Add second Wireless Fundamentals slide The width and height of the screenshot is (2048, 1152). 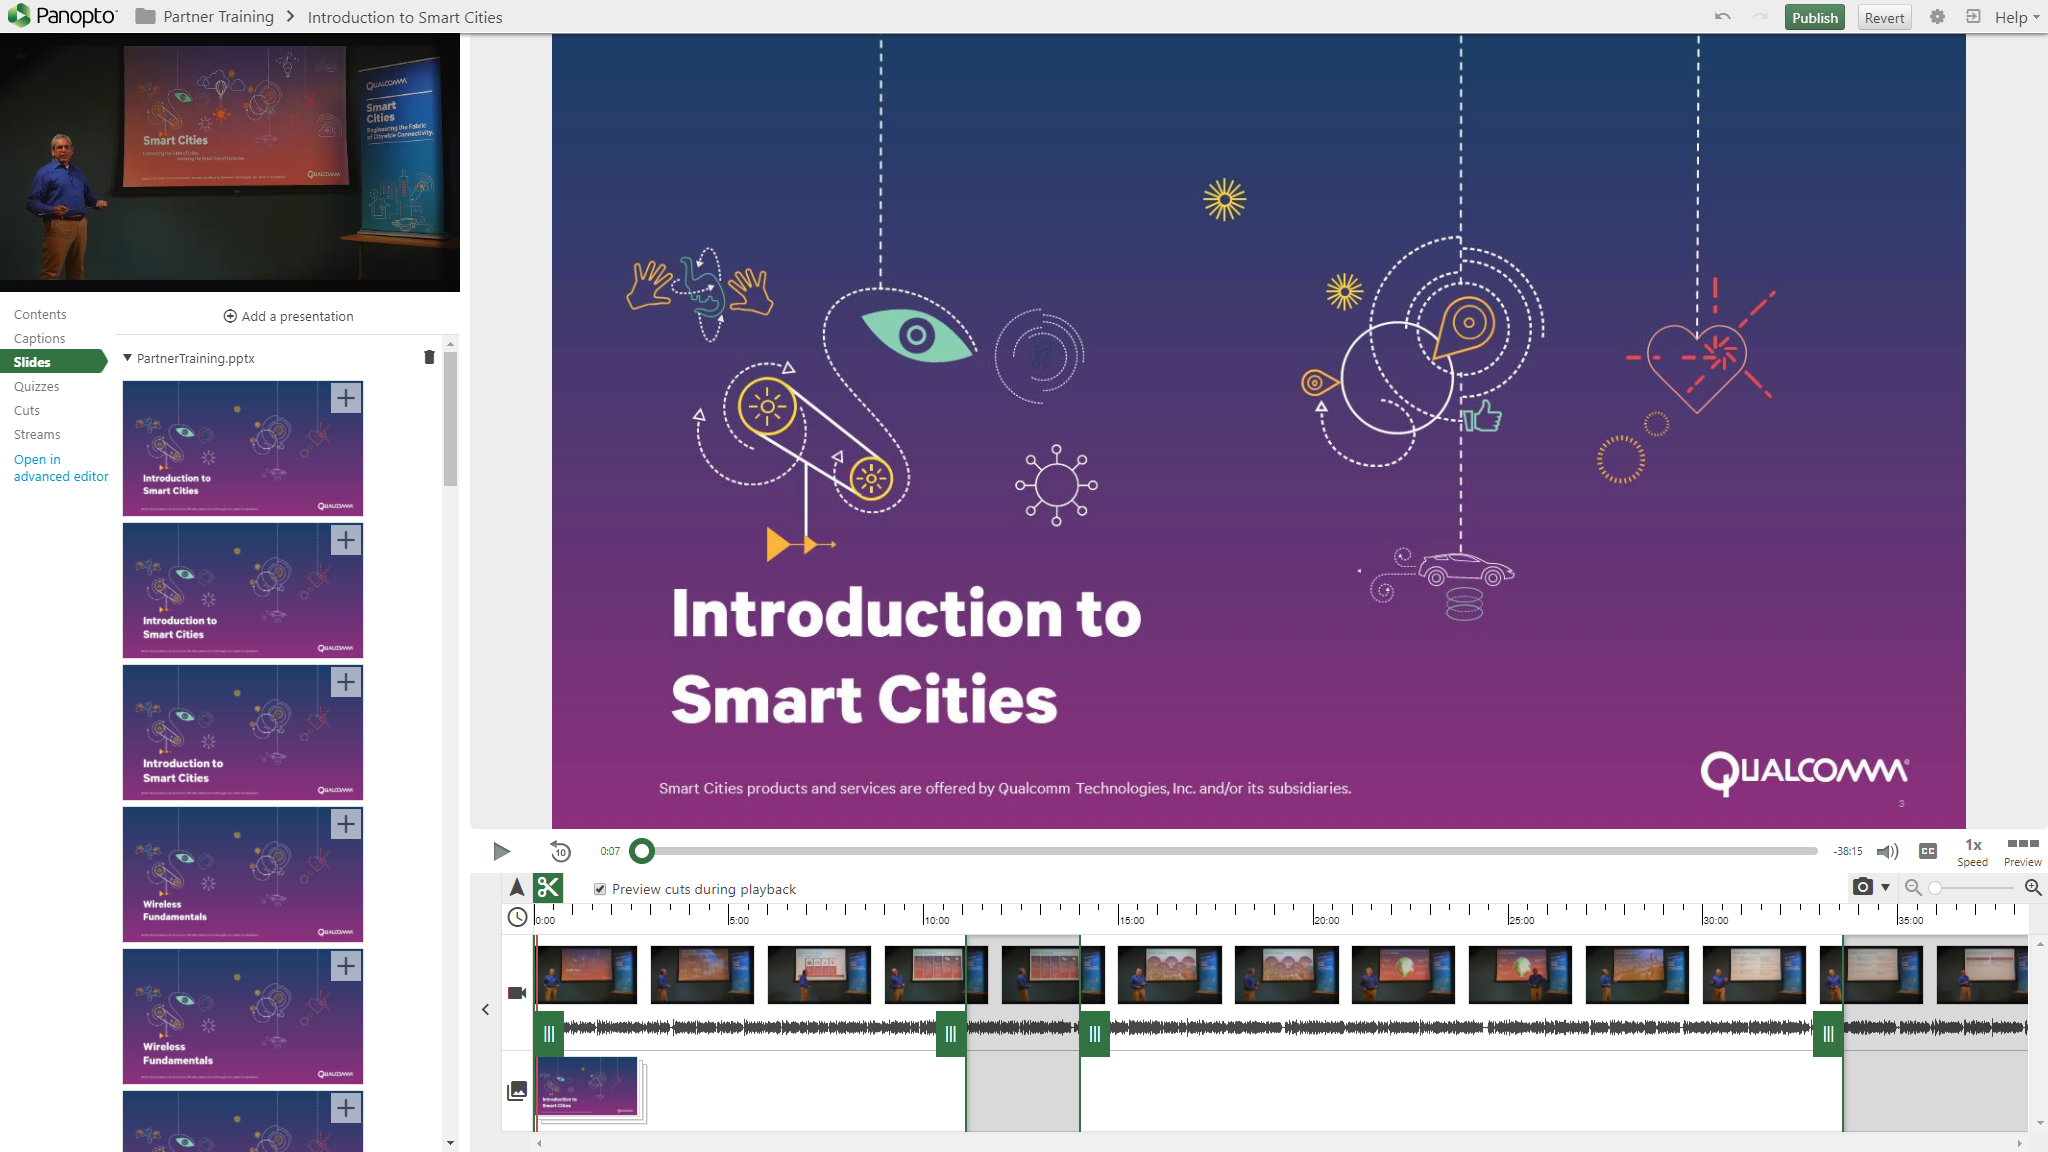[346, 966]
